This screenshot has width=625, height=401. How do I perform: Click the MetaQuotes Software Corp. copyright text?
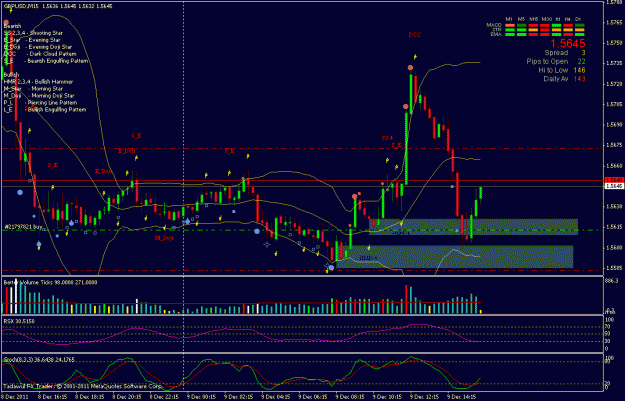83,386
